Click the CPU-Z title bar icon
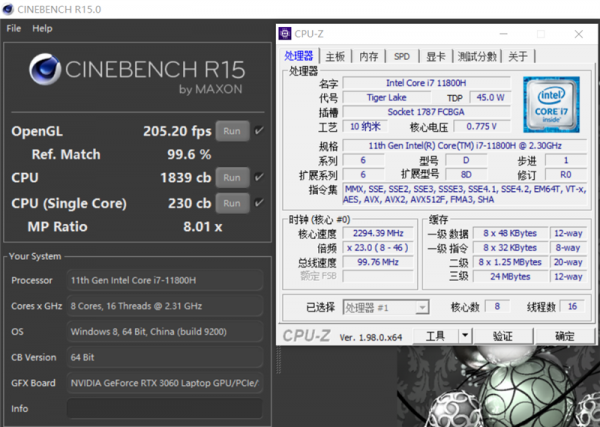 click(284, 33)
